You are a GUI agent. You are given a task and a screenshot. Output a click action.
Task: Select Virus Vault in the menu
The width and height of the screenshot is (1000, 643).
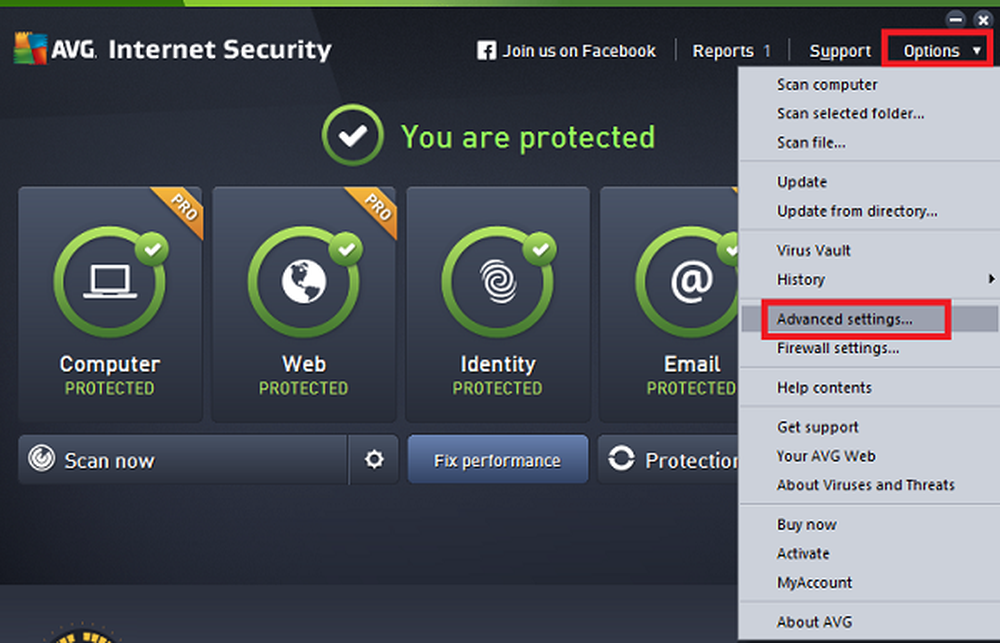coord(814,250)
